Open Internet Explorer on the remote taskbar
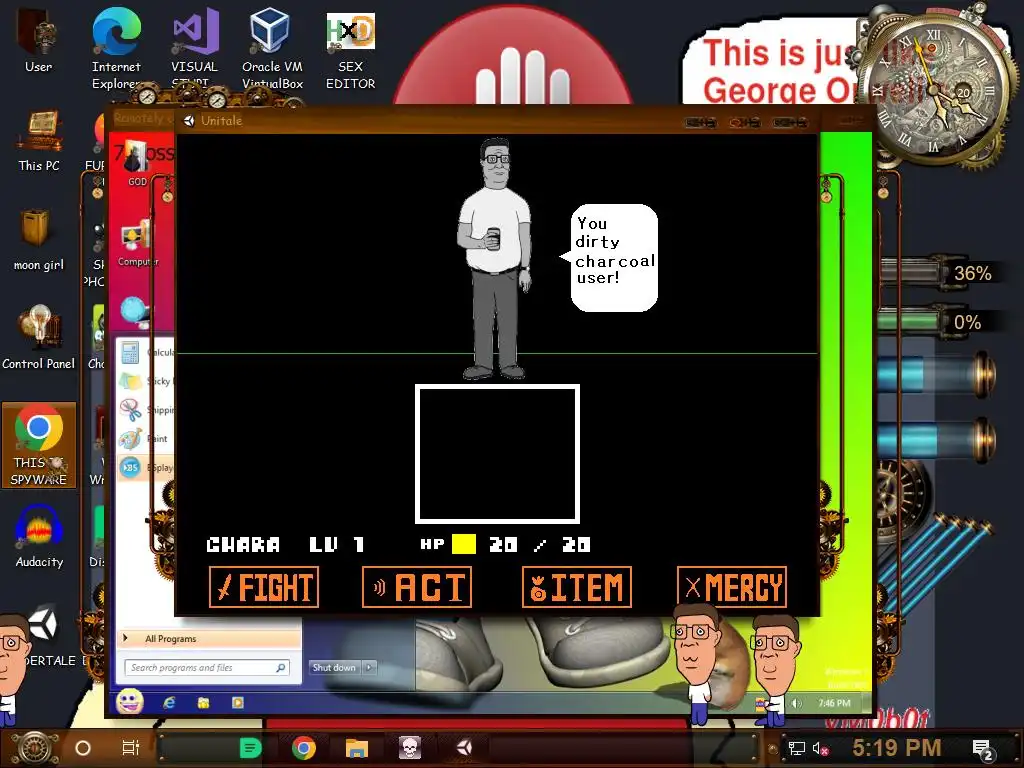The width and height of the screenshot is (1024, 768). click(169, 703)
